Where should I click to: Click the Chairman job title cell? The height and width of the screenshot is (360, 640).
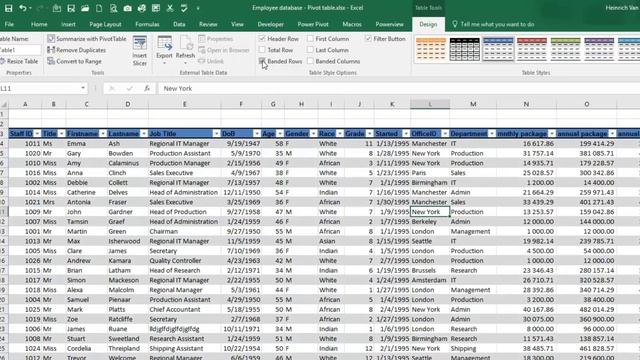pos(184,231)
